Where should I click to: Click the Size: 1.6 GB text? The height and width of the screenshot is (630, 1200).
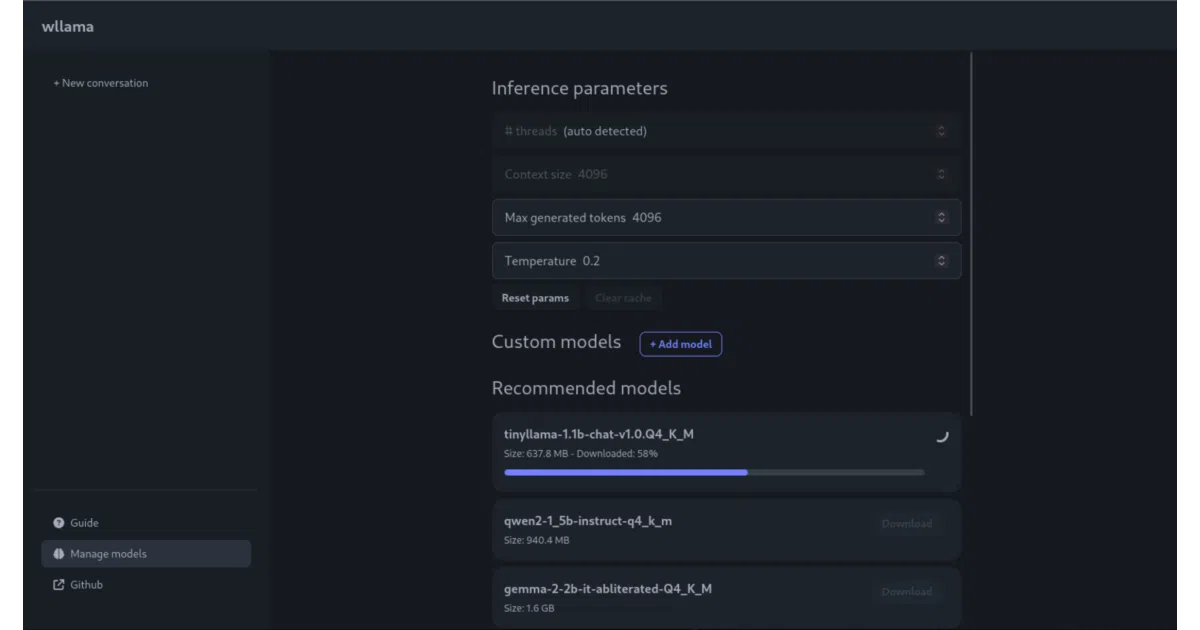pos(529,608)
